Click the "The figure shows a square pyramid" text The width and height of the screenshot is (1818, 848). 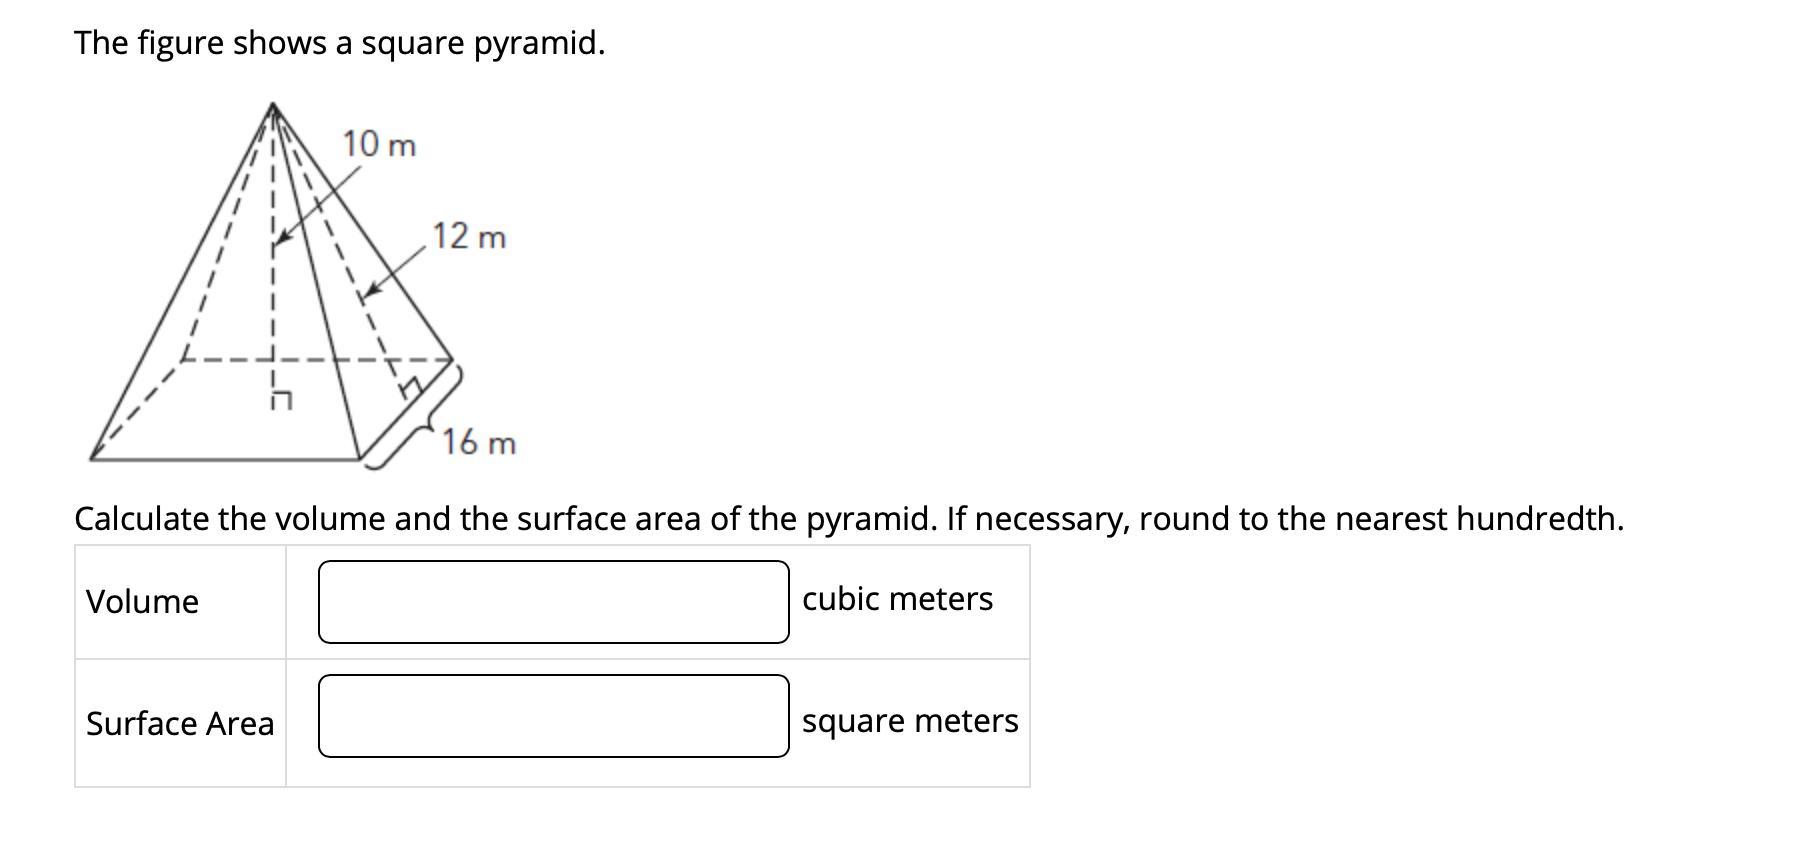(x=340, y=43)
